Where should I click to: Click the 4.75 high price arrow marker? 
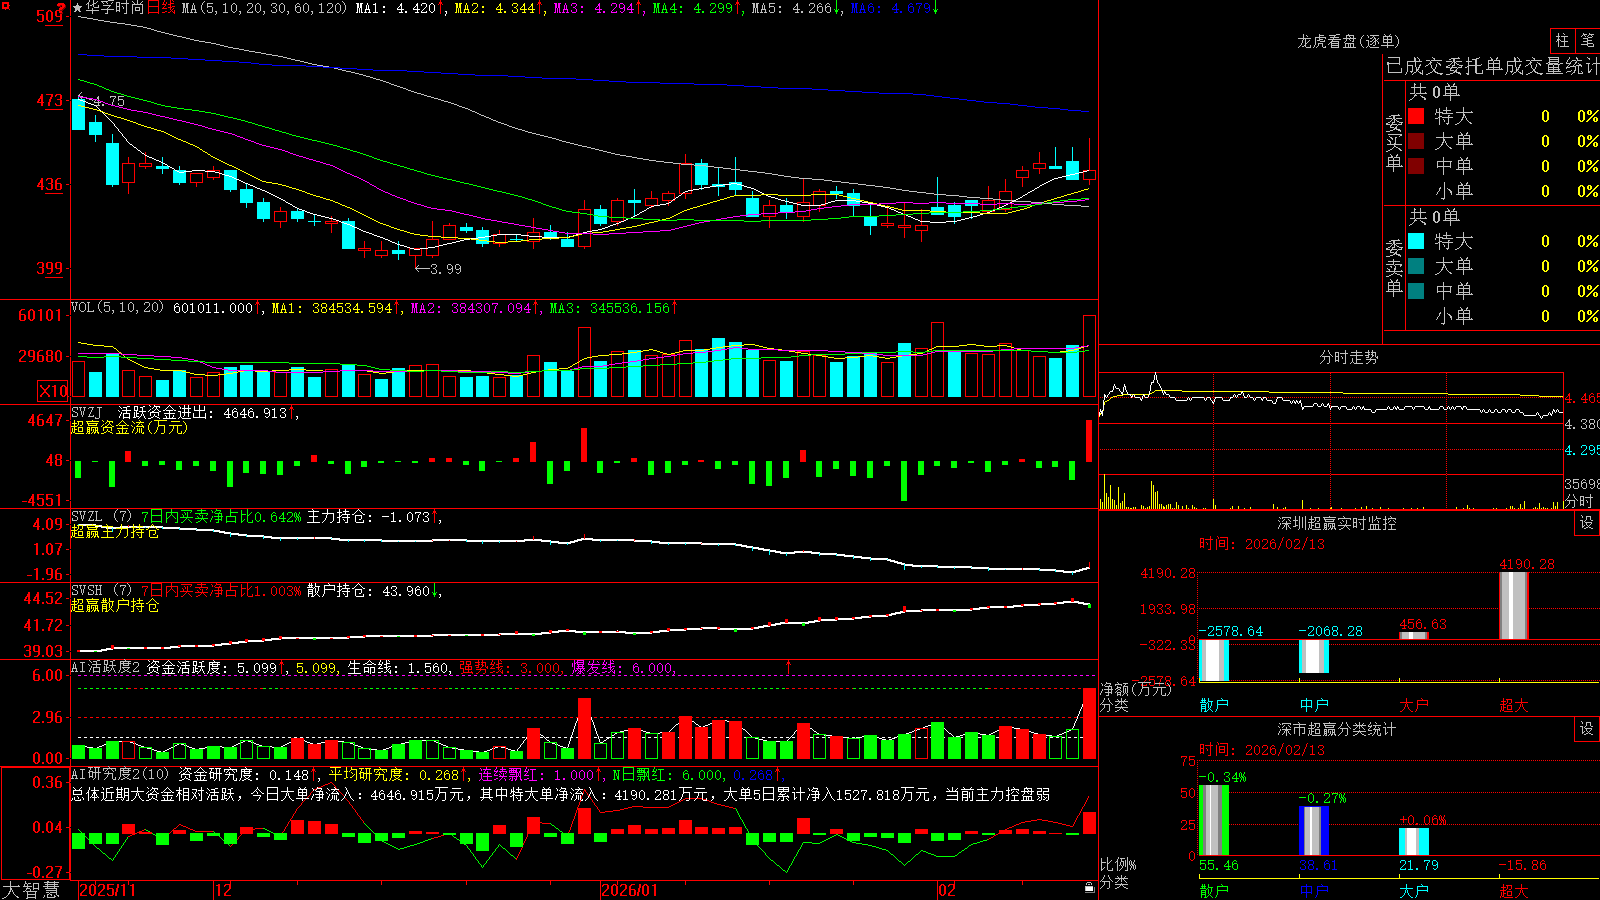pyautogui.click(x=102, y=101)
